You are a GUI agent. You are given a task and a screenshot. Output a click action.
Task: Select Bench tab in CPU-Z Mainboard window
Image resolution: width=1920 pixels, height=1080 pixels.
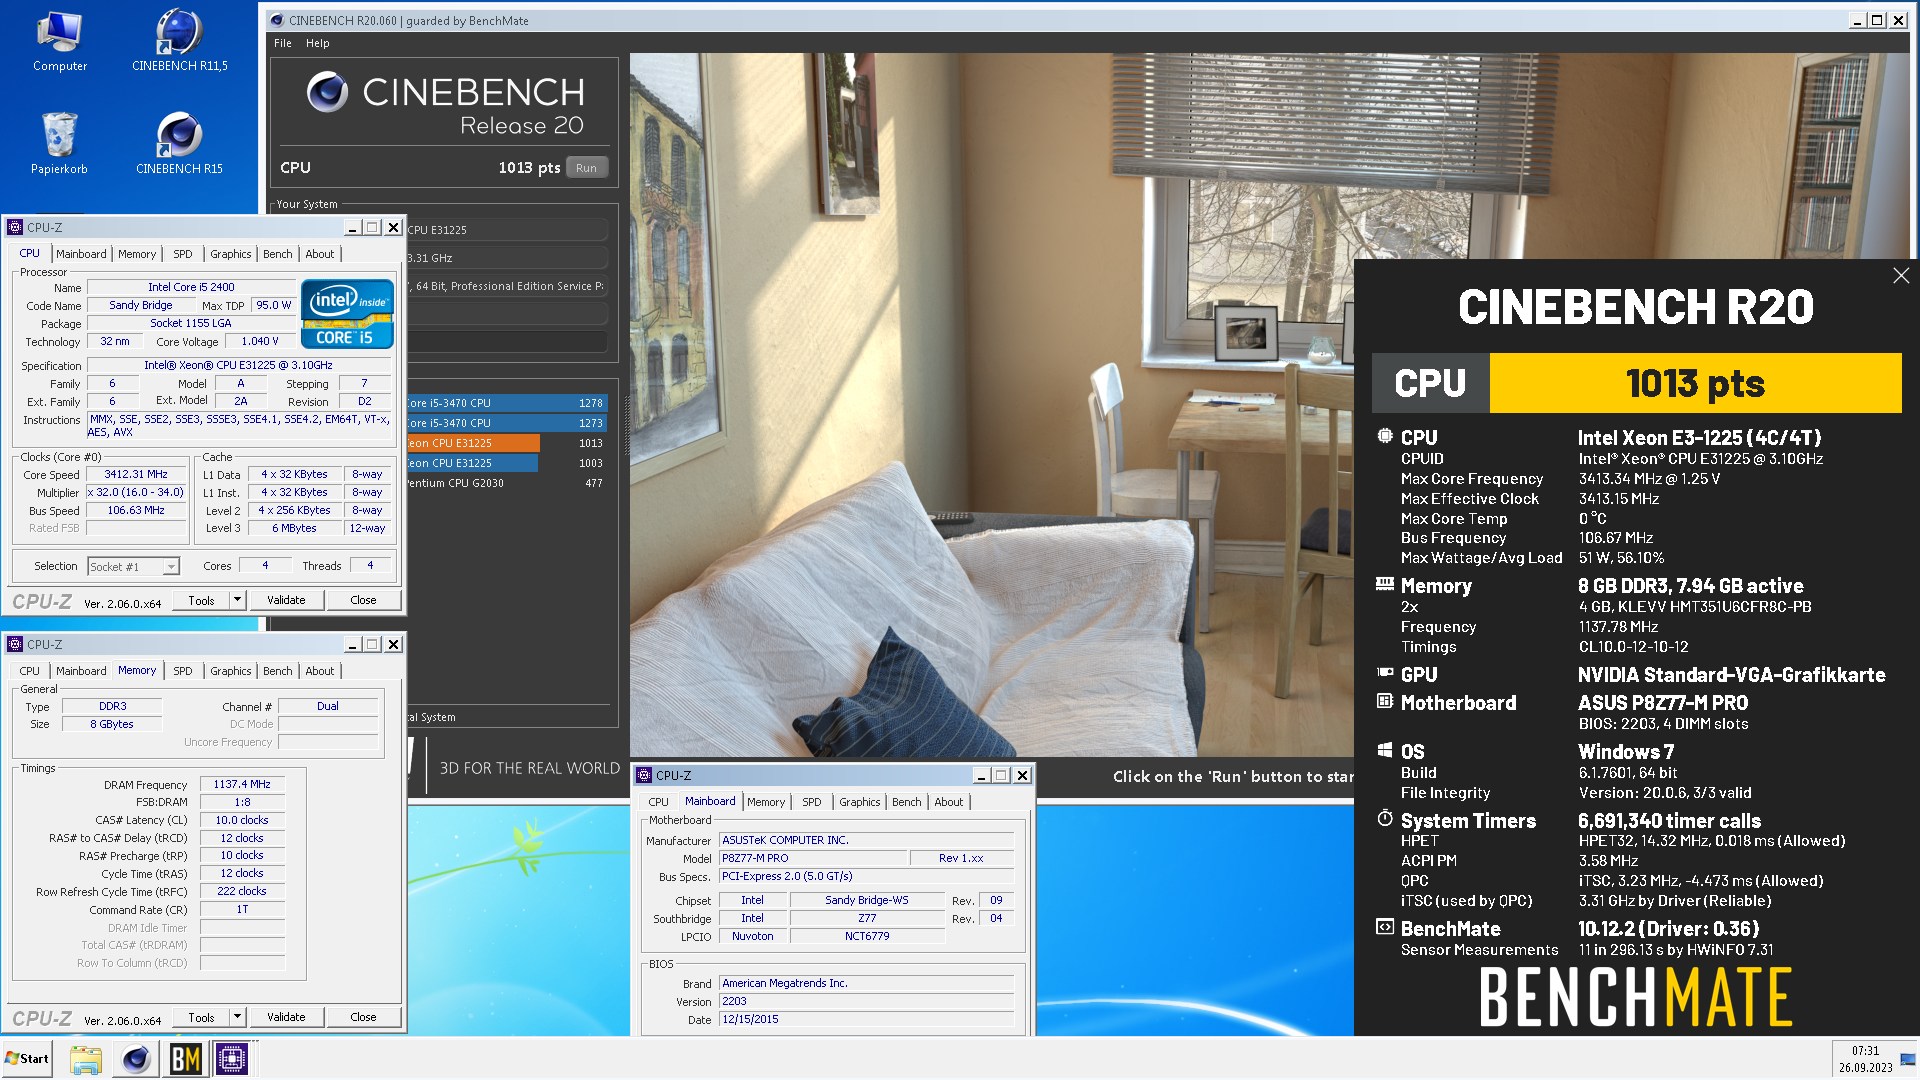(907, 802)
